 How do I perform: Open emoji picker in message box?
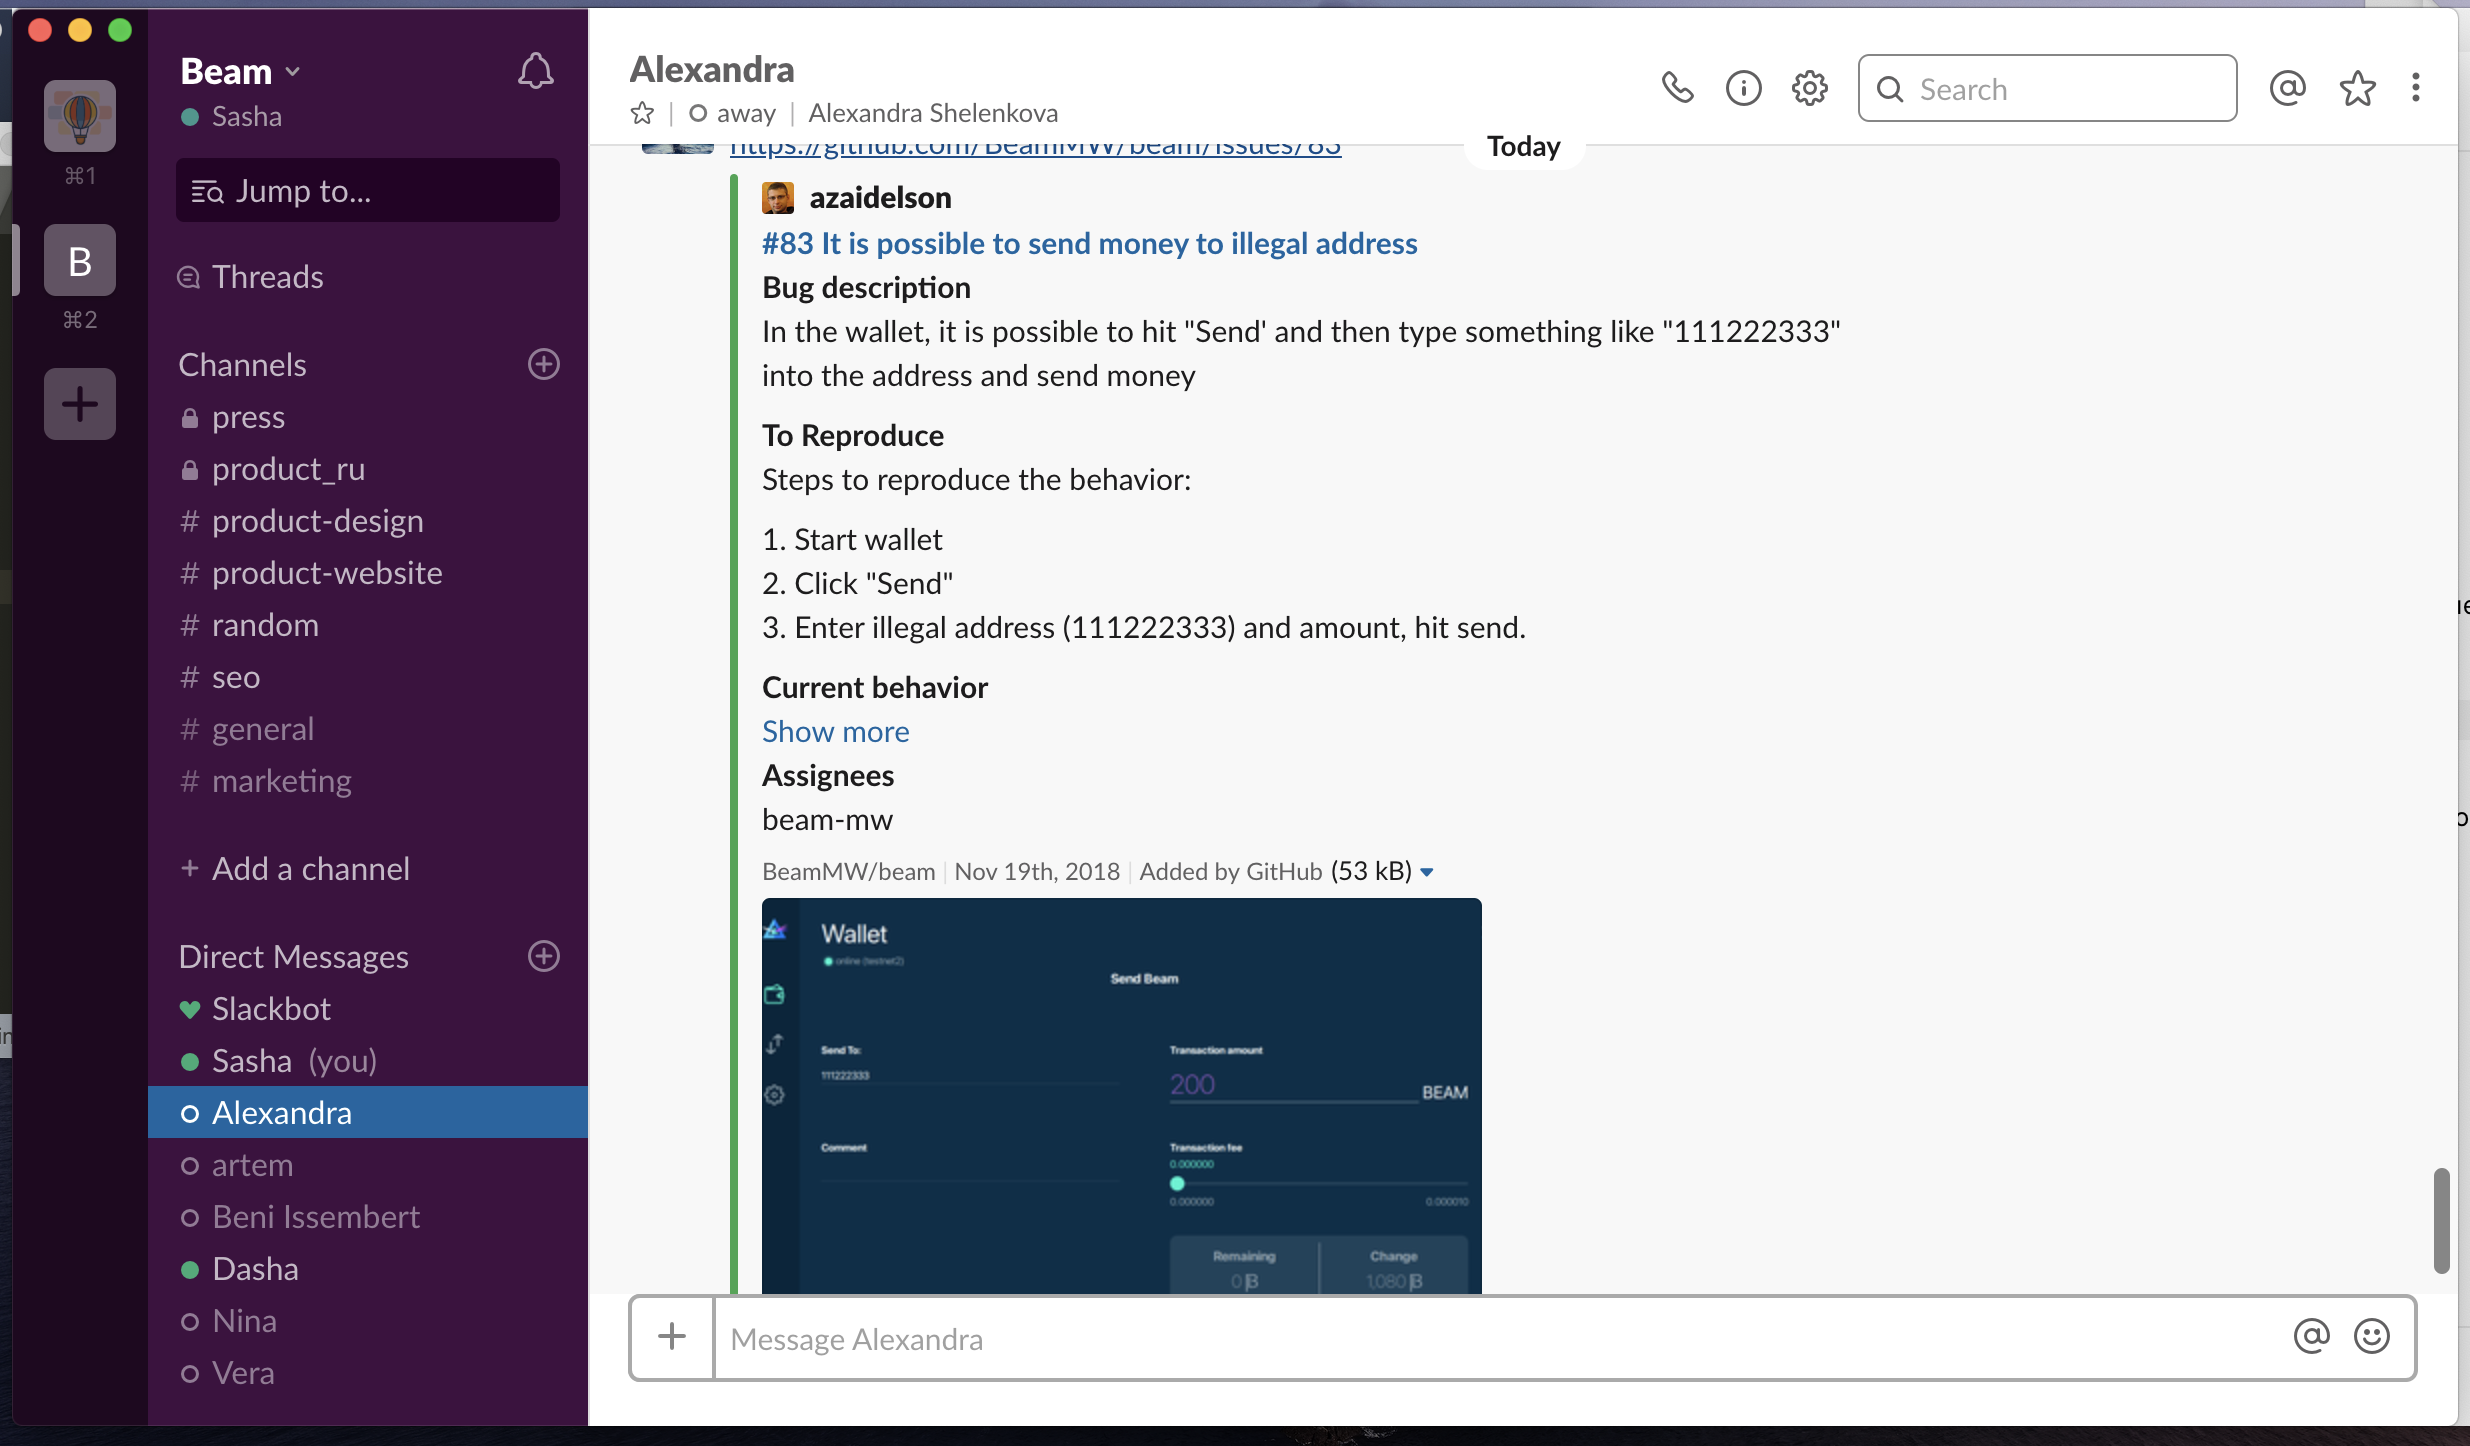(x=2371, y=1336)
